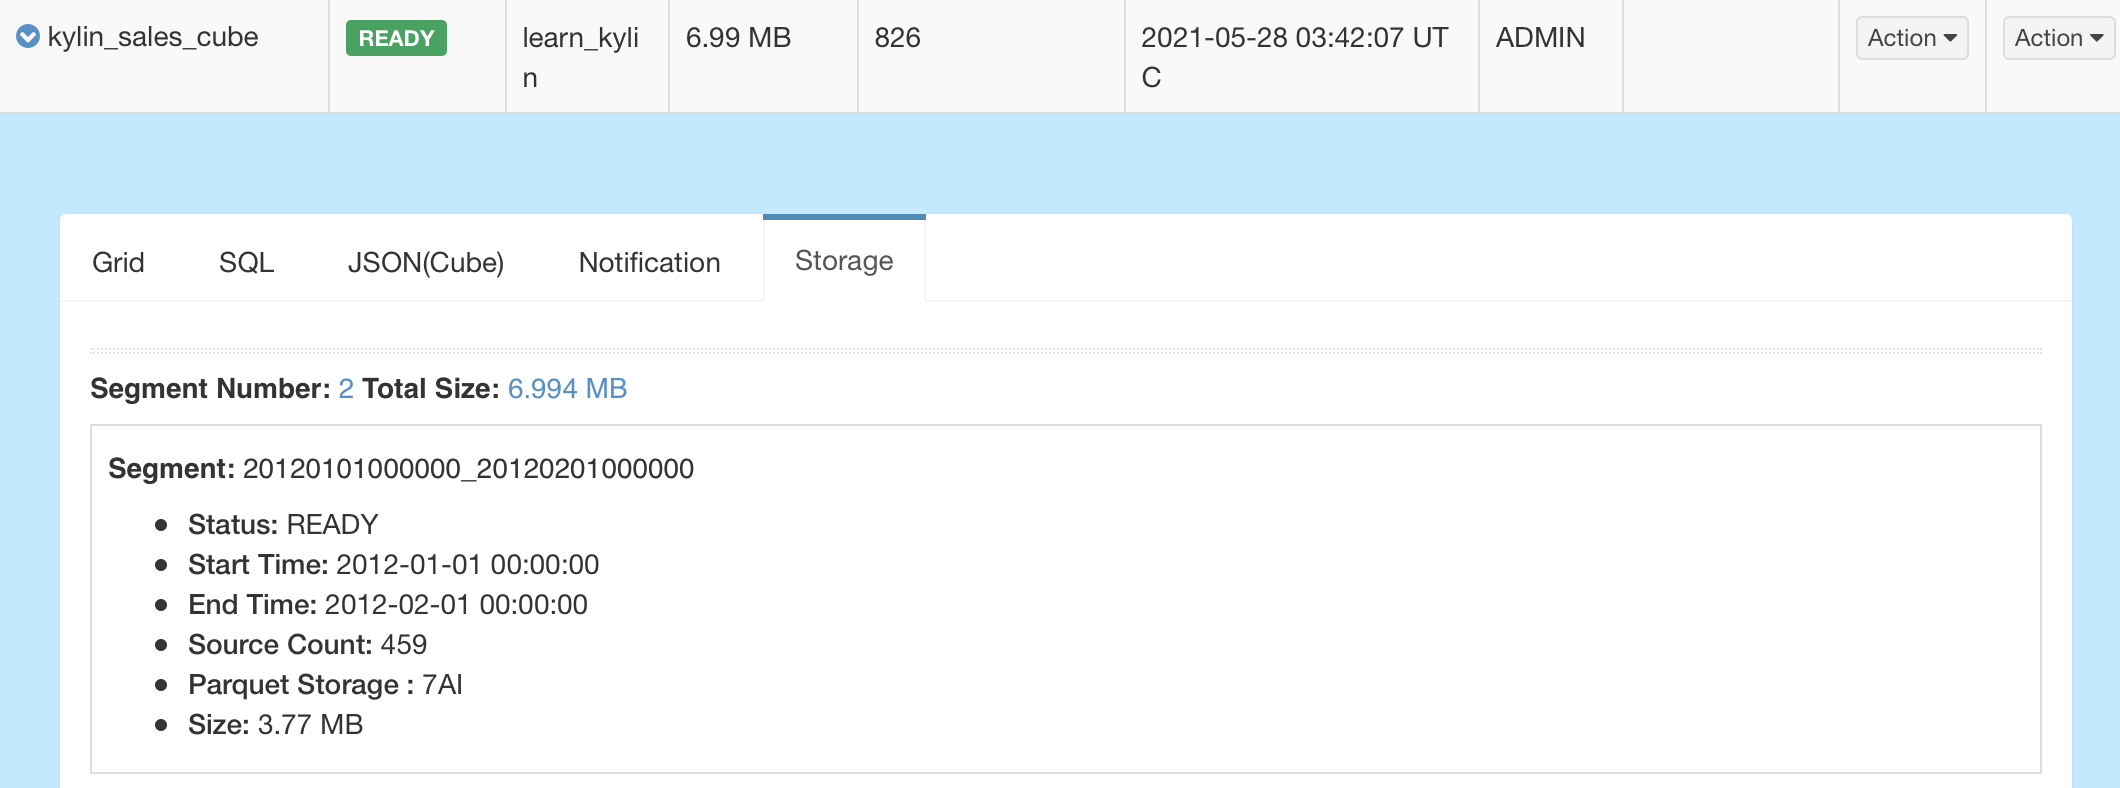Go to the Notification tab
The width and height of the screenshot is (2120, 788).
tap(649, 262)
